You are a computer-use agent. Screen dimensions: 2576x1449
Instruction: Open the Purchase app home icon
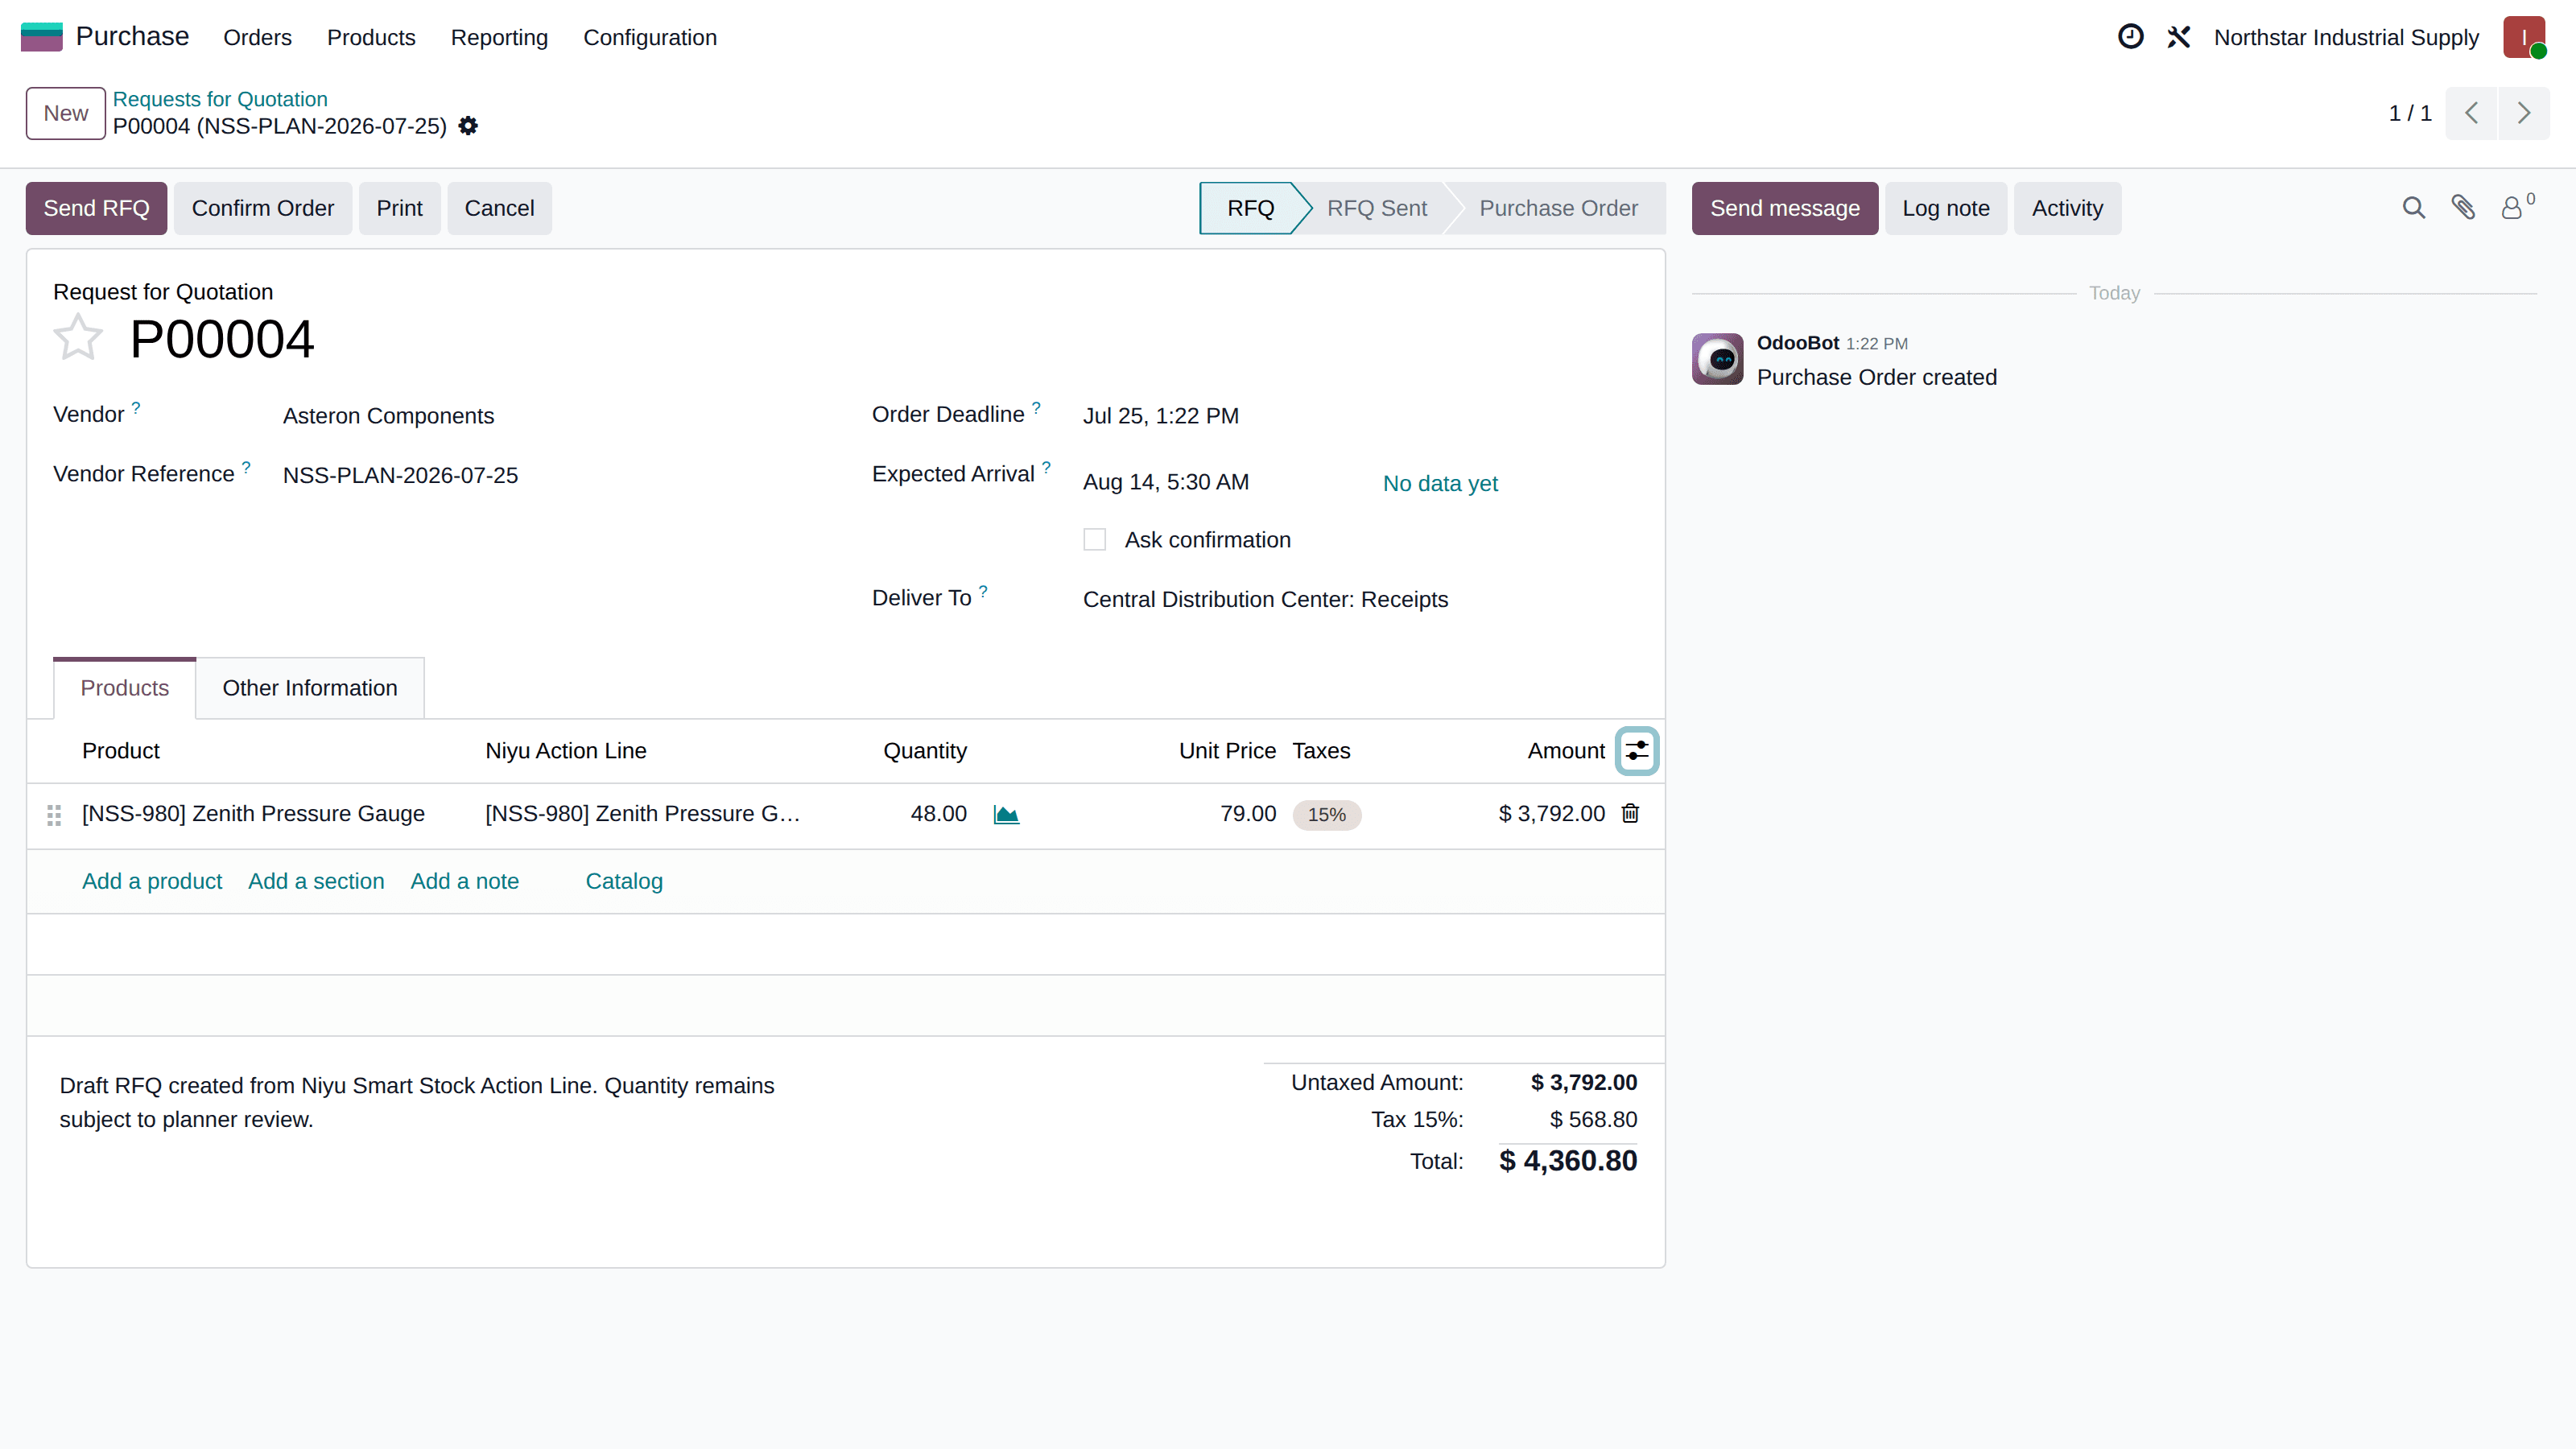coord(41,37)
